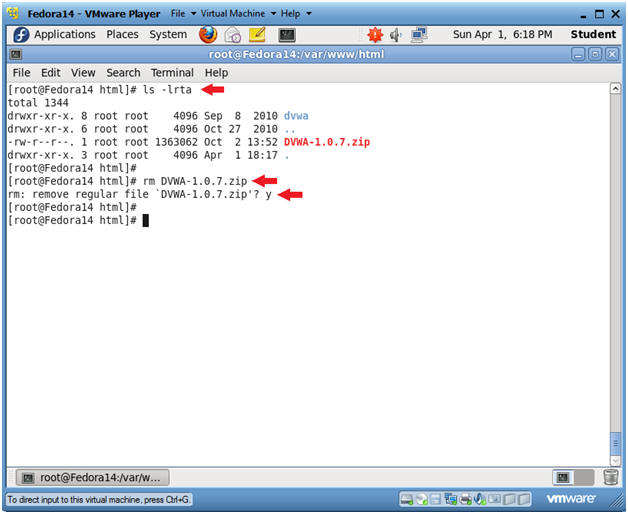628x514 pixels.
Task: Click the VMware sound card status icon
Action: click(x=479, y=499)
